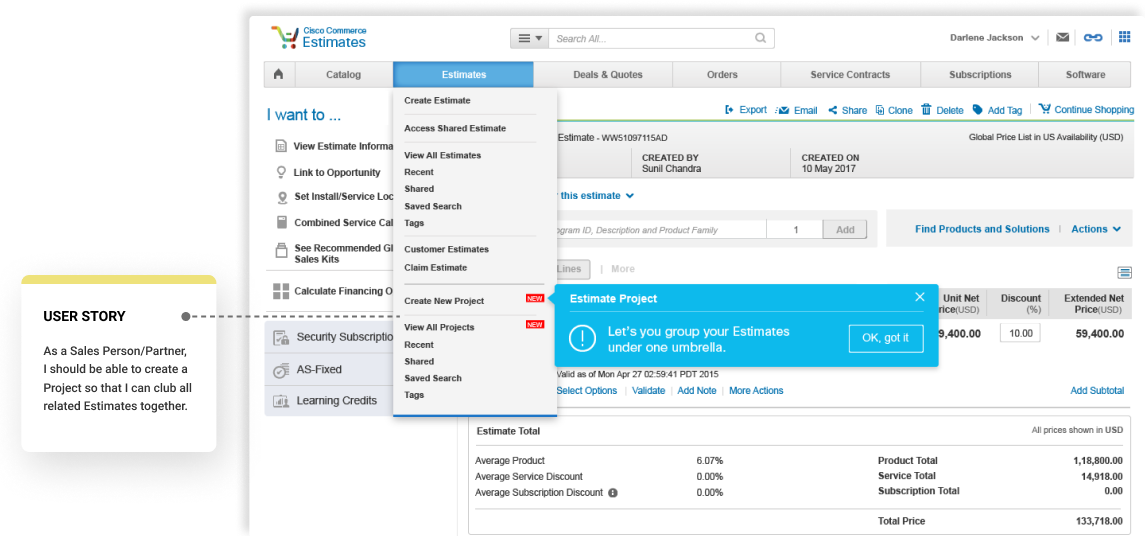Select Create New Project menu item
The height and width of the screenshot is (536, 1145).
(444, 301)
